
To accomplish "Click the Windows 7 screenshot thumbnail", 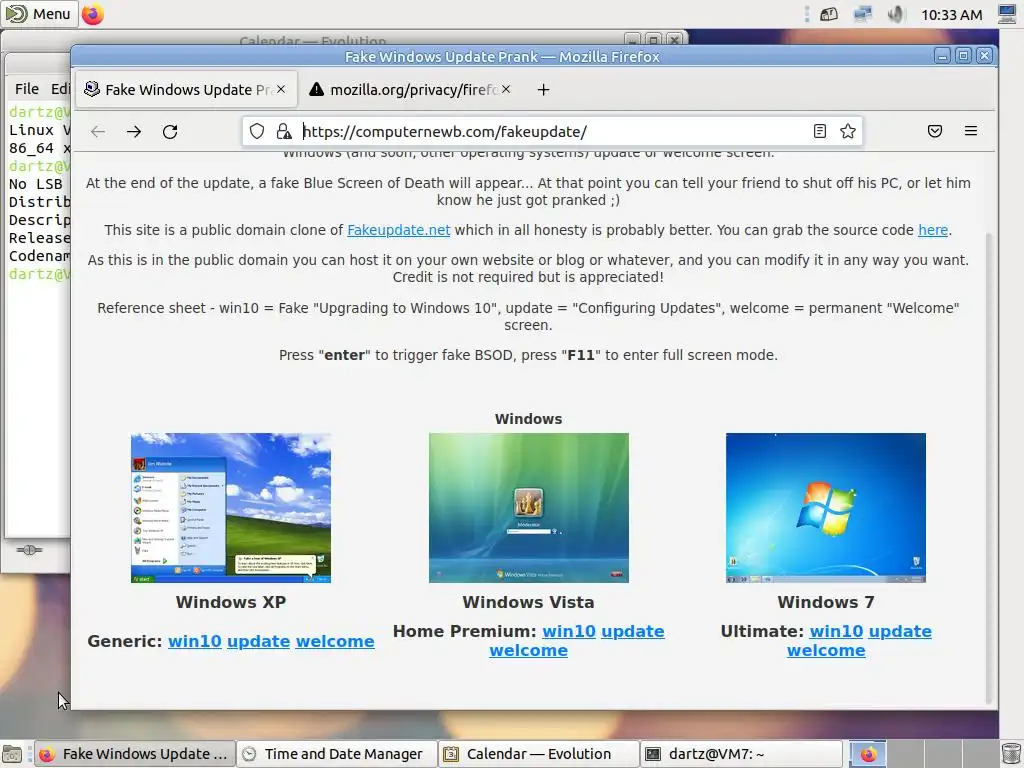I will (x=825, y=507).
